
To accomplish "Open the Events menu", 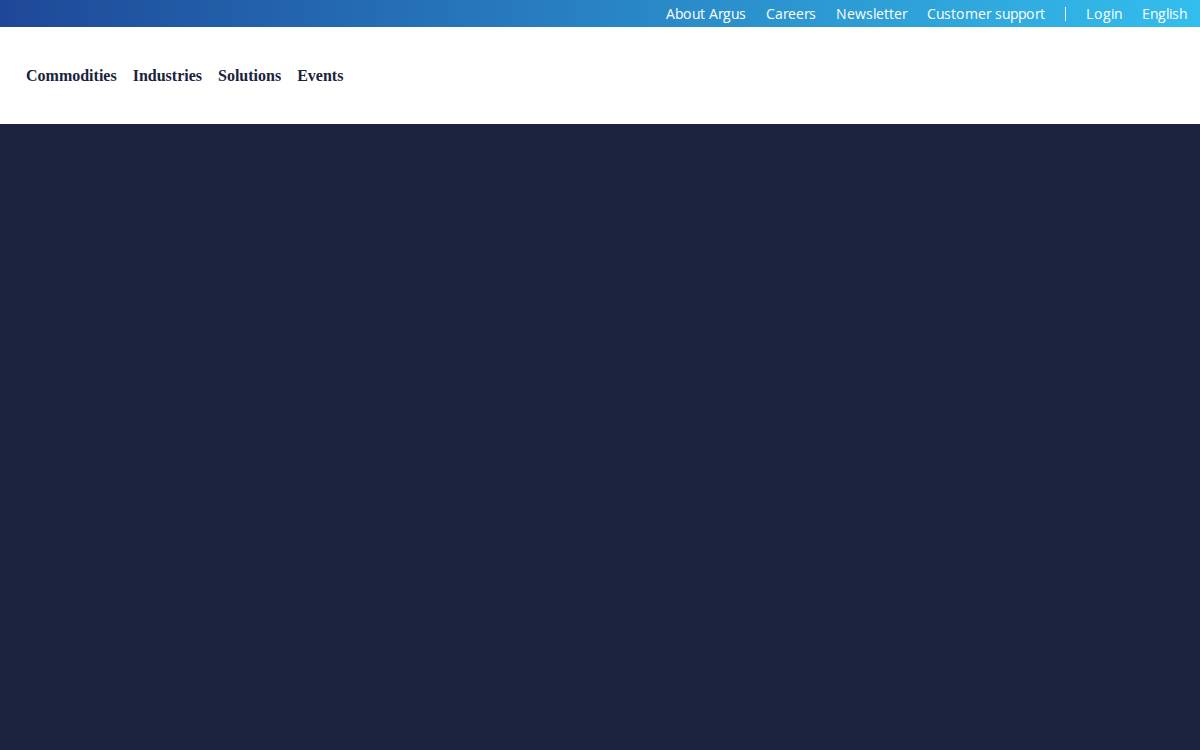I will coord(320,76).
